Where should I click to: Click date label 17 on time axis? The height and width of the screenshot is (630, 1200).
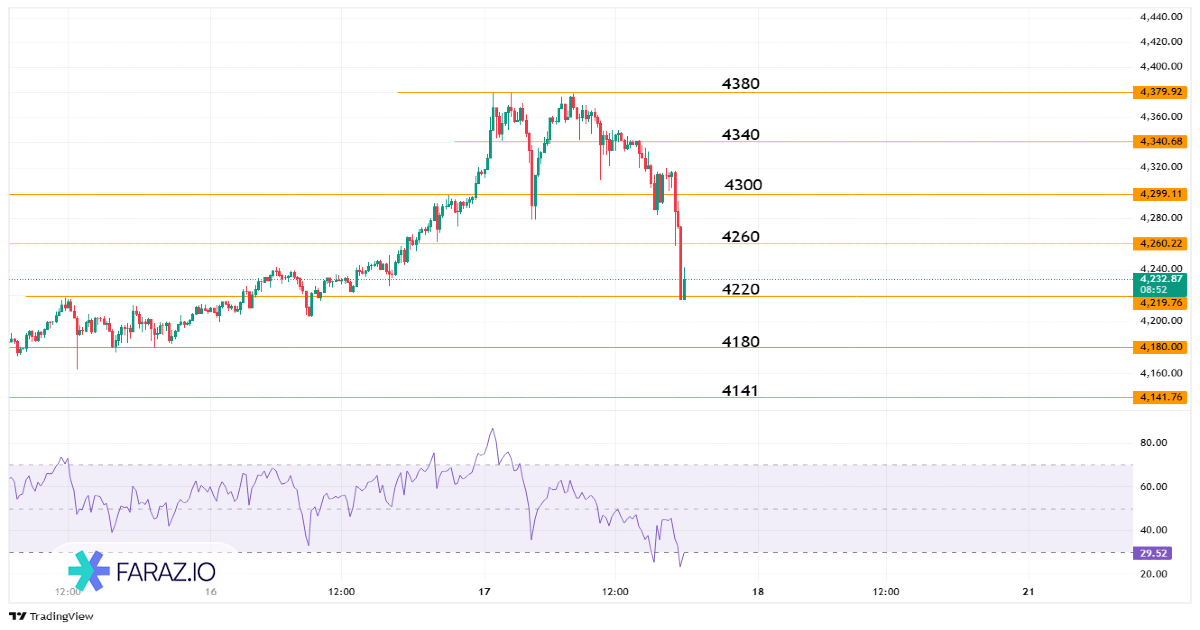click(x=485, y=592)
